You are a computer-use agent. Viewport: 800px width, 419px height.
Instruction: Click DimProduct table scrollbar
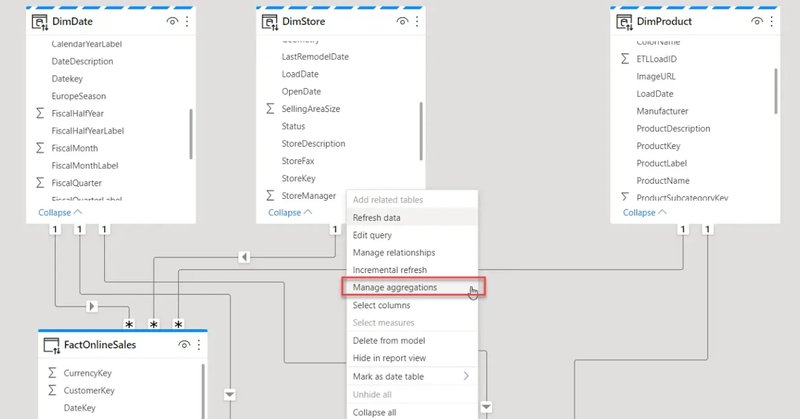point(776,91)
